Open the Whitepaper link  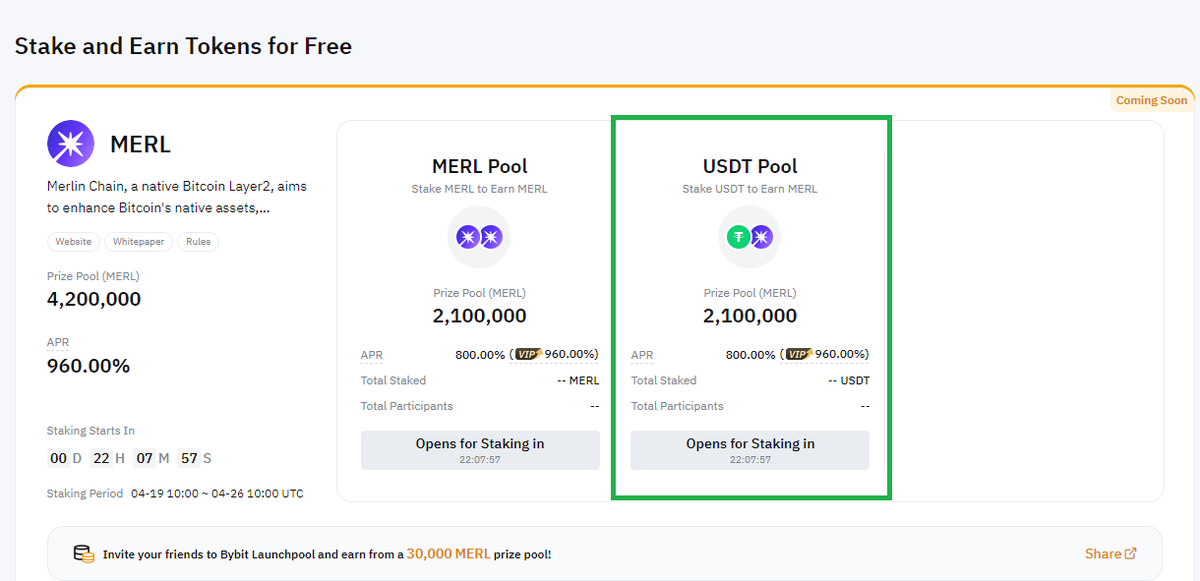point(138,242)
